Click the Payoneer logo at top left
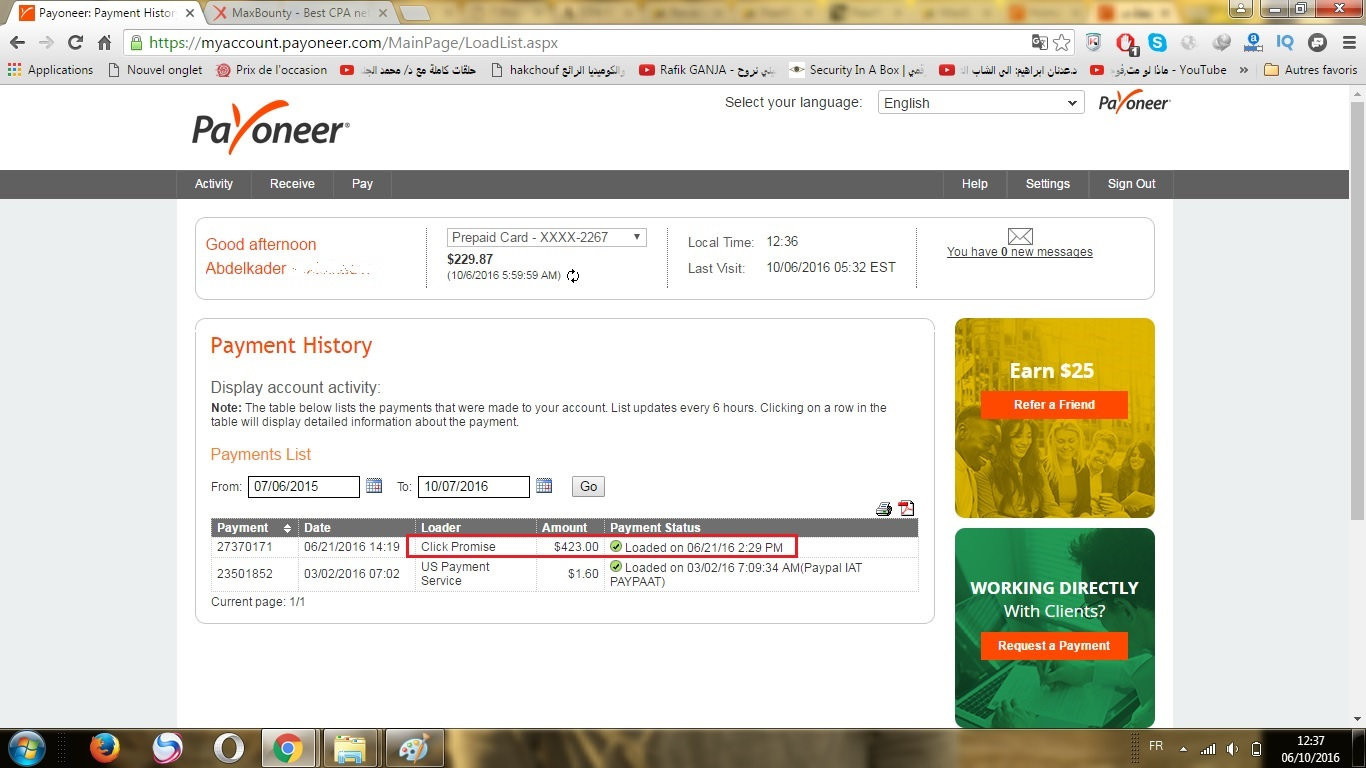The height and width of the screenshot is (768, 1366). point(270,128)
